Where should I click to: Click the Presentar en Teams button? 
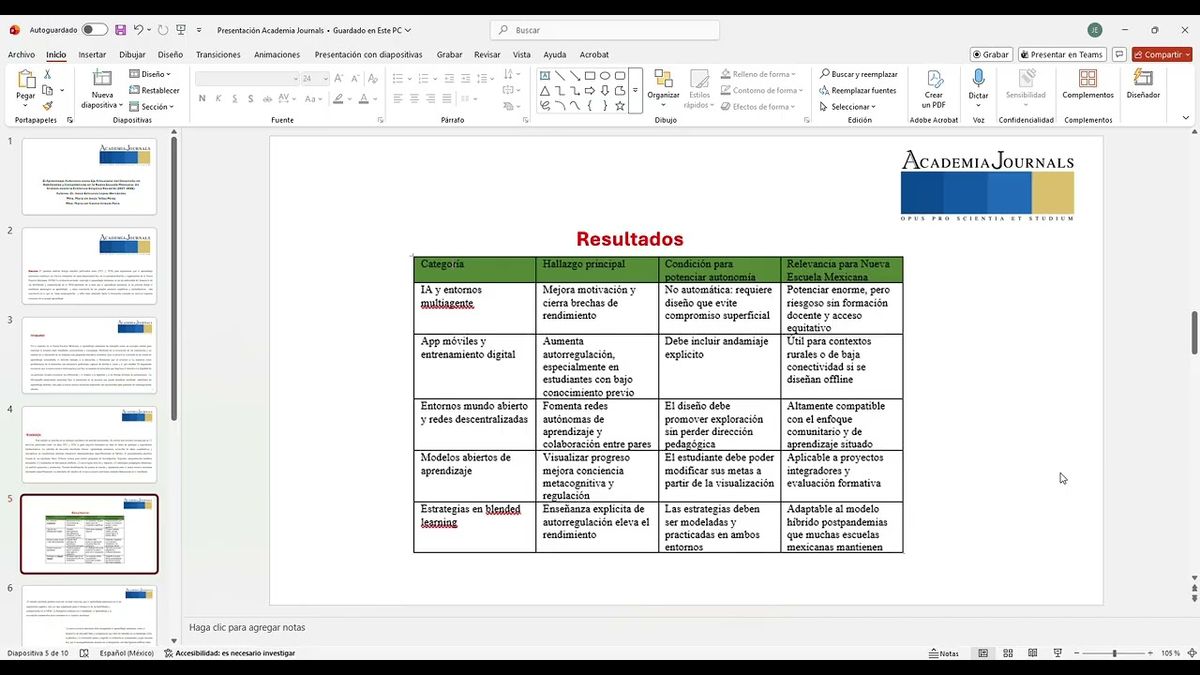click(1062, 55)
